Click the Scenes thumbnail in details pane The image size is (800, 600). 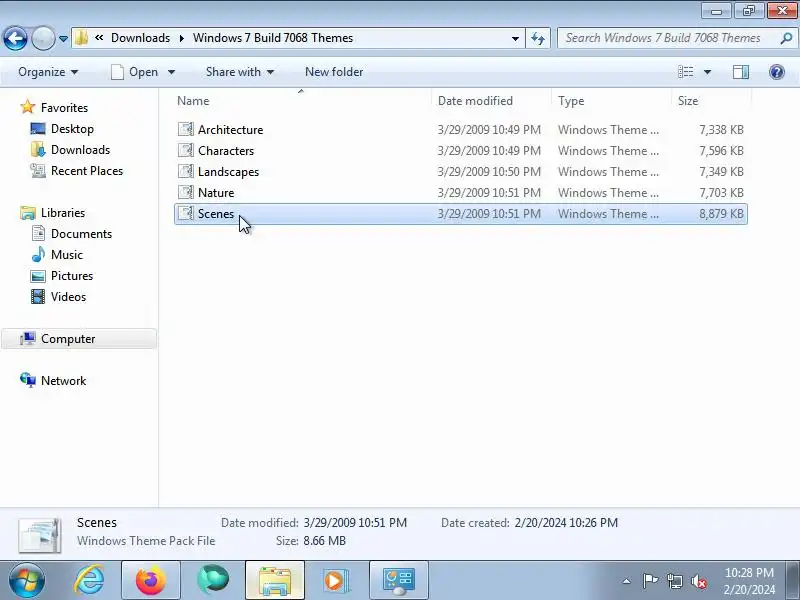[x=40, y=535]
